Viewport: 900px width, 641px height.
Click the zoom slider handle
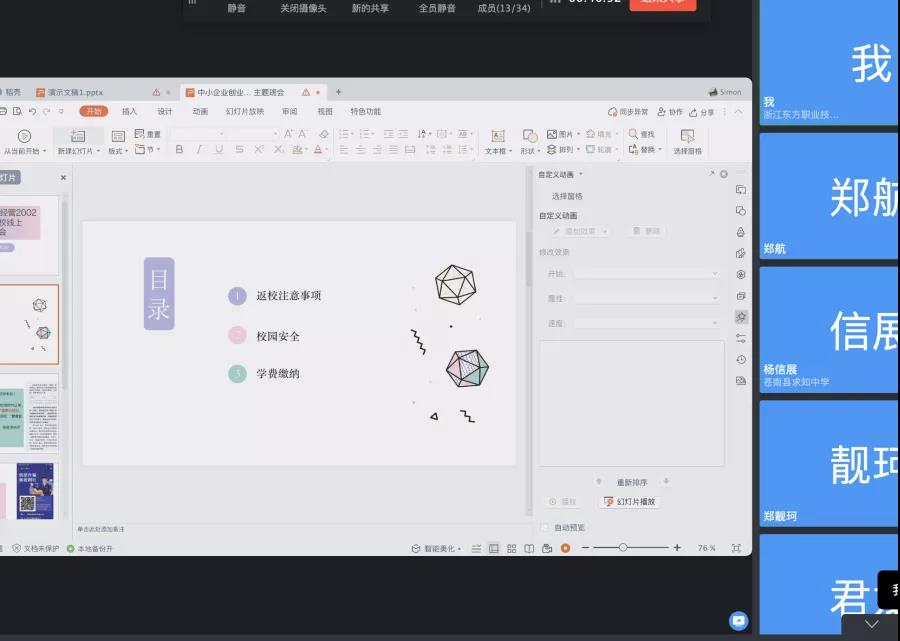[x=623, y=548]
